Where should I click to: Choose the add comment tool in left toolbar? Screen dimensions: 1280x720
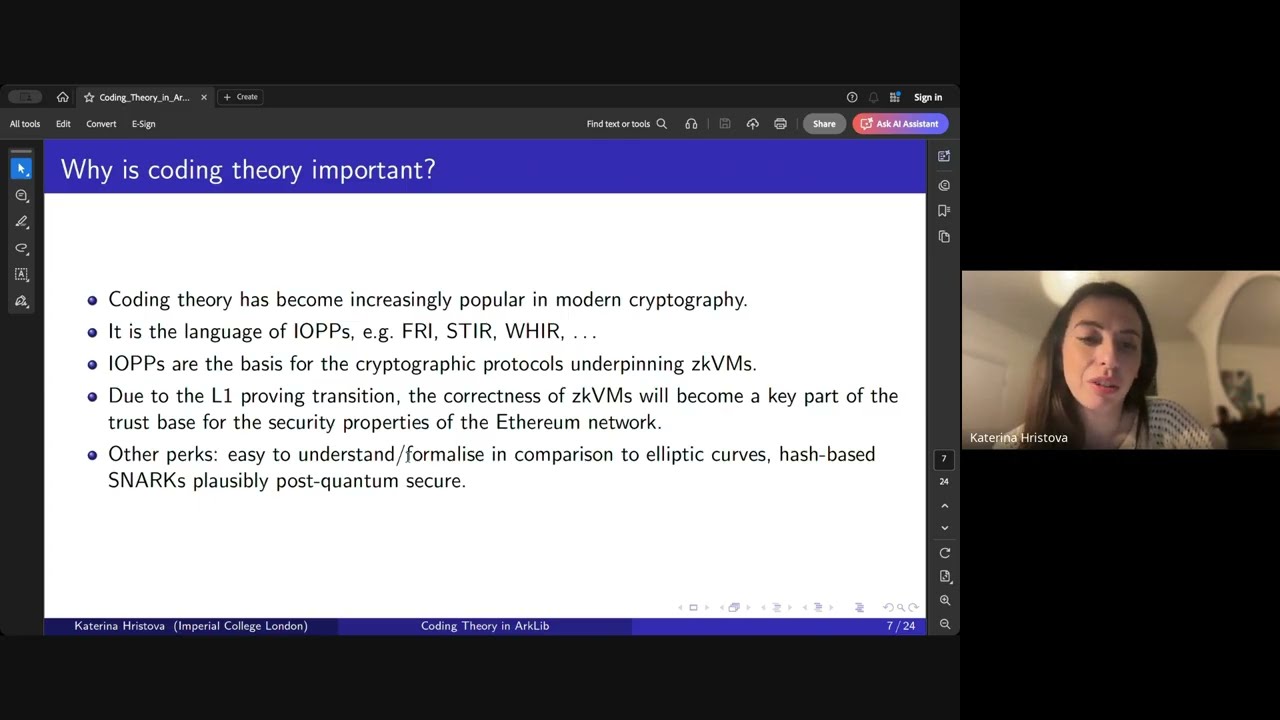(x=22, y=196)
